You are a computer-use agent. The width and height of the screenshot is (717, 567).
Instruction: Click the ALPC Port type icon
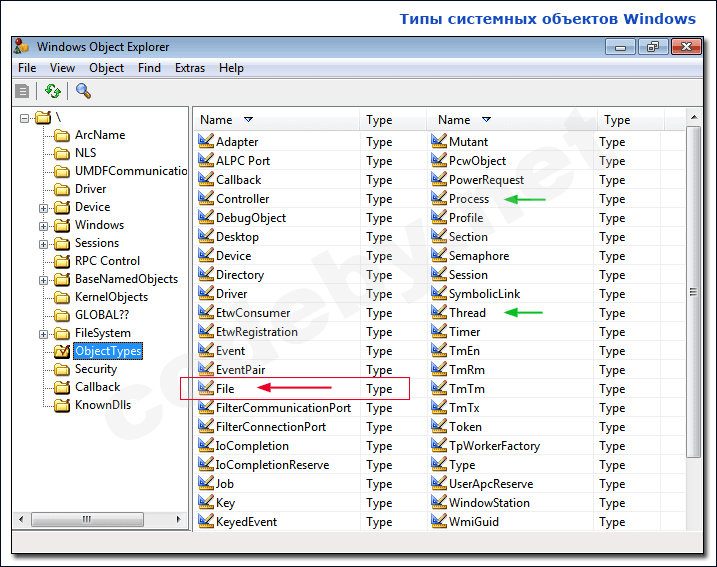click(x=206, y=160)
